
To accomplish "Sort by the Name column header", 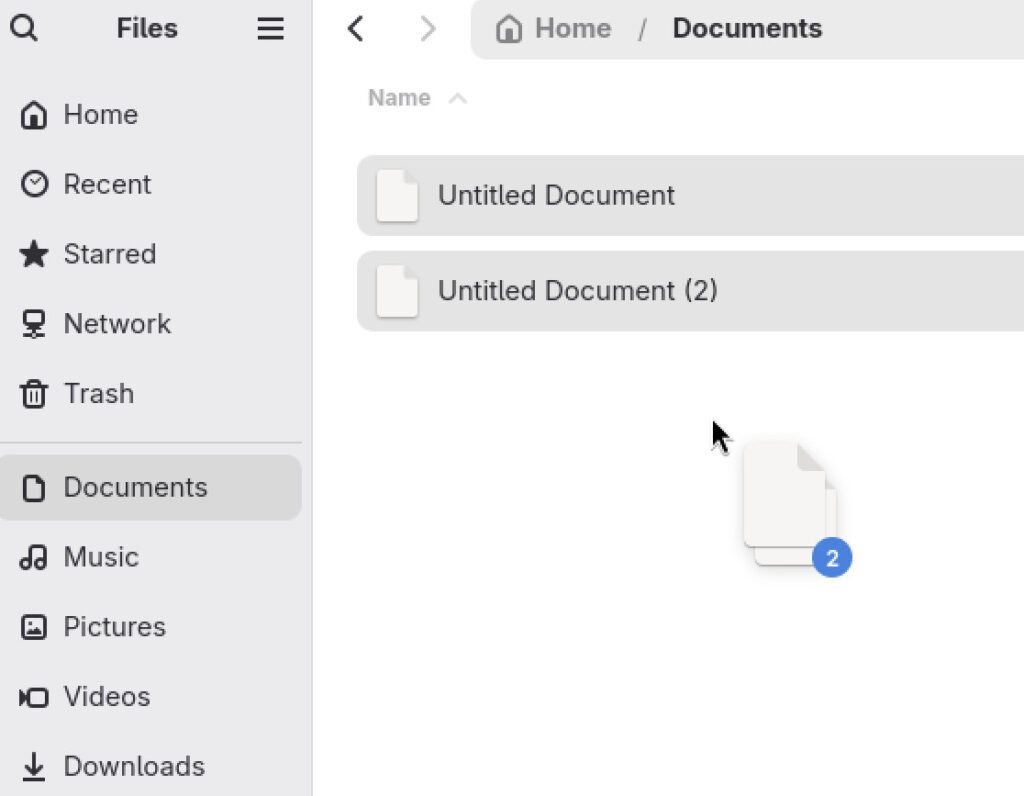I will 399,98.
